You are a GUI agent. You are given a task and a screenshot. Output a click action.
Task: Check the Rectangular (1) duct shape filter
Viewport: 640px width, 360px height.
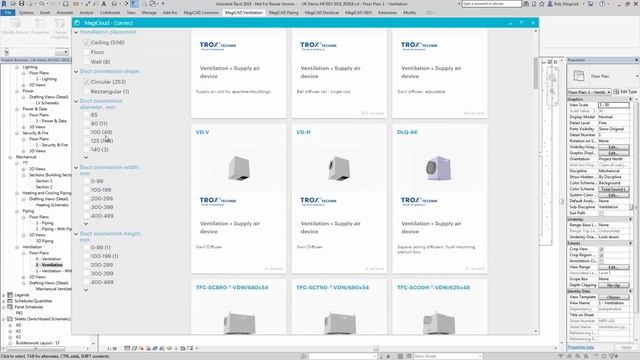pyautogui.click(x=87, y=92)
